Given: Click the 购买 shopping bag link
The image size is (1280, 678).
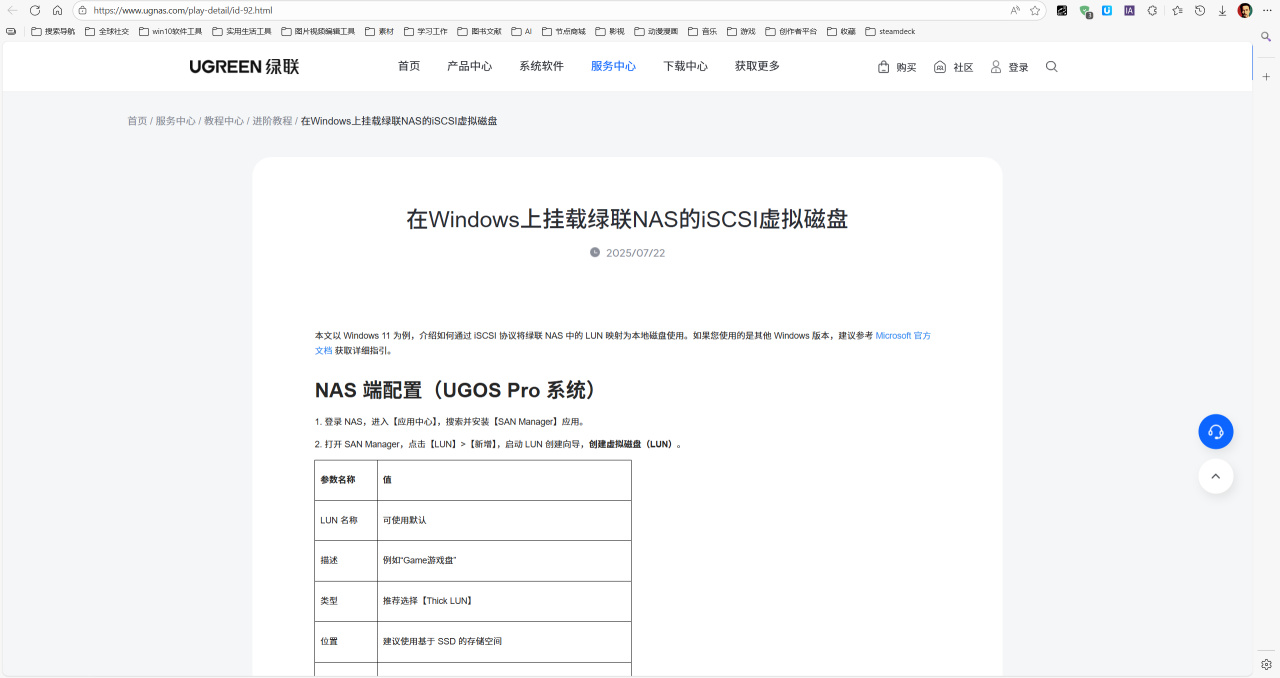Looking at the screenshot, I should coord(897,67).
